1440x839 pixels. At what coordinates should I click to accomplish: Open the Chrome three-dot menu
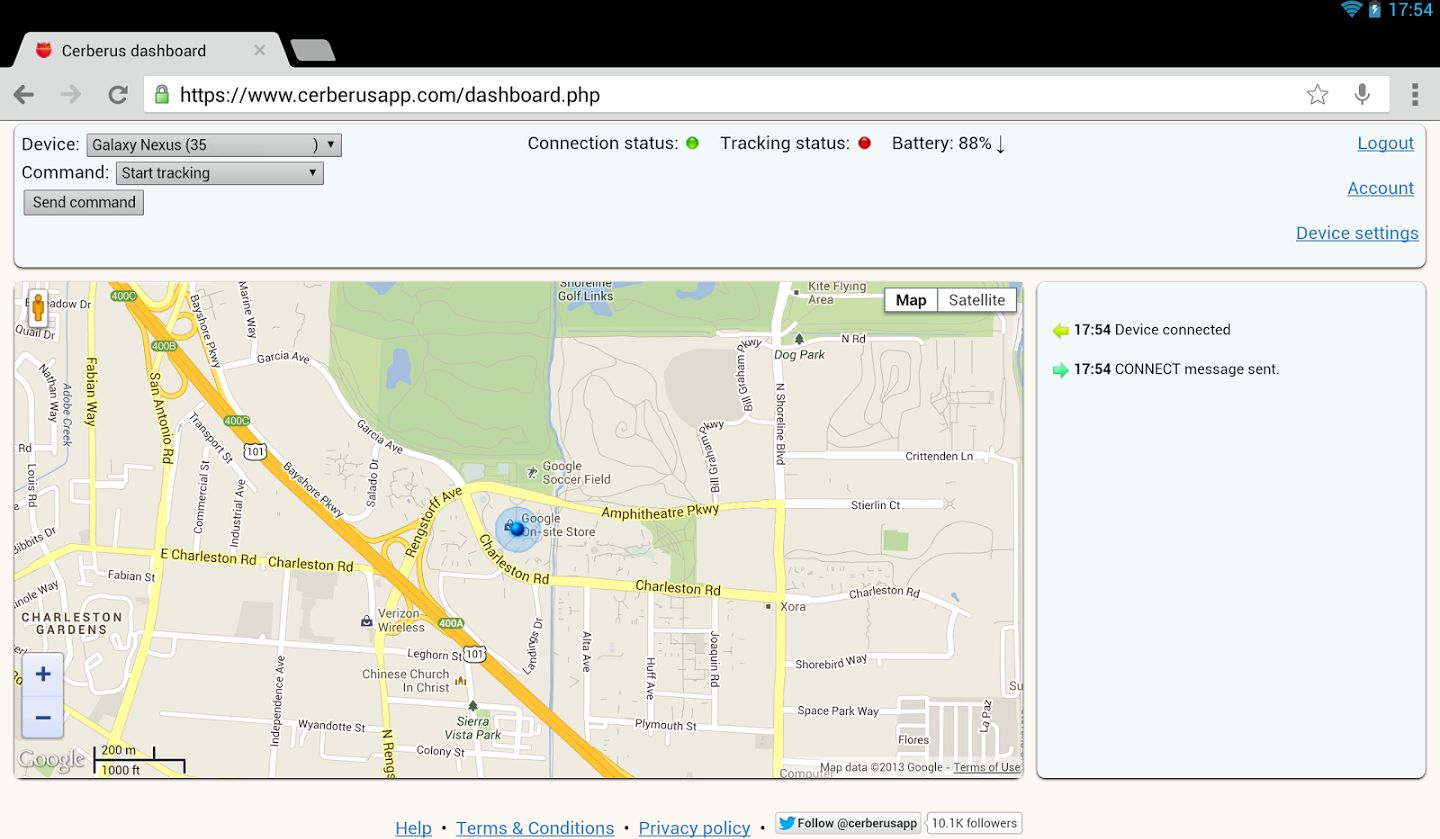tap(1415, 95)
